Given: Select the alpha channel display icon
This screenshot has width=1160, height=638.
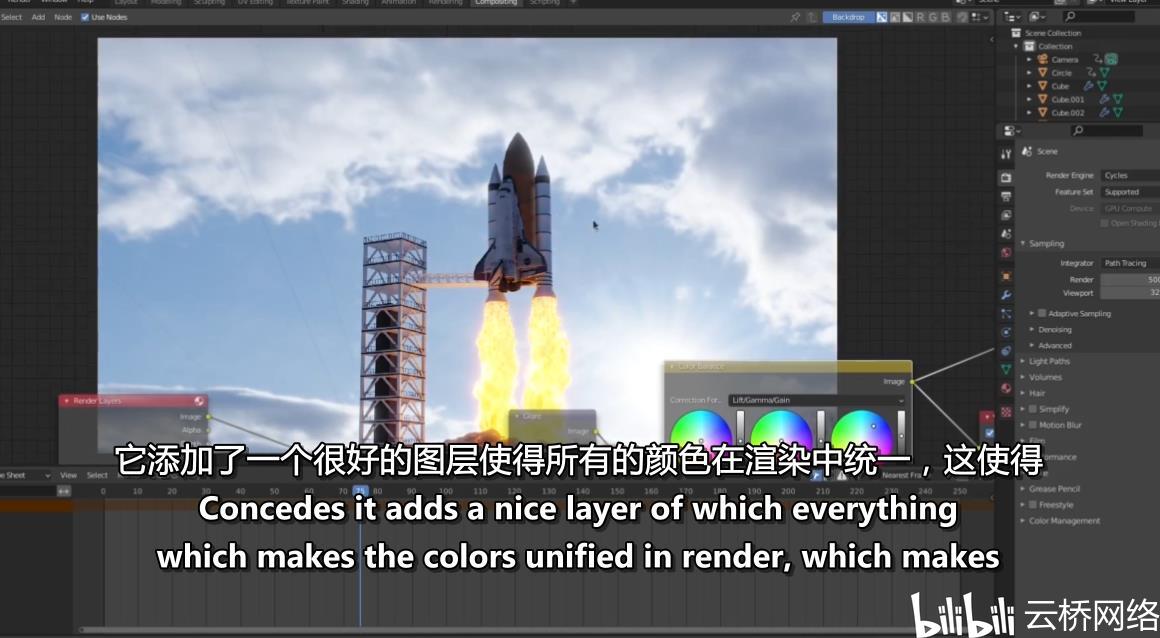Looking at the screenshot, I should [x=907, y=17].
